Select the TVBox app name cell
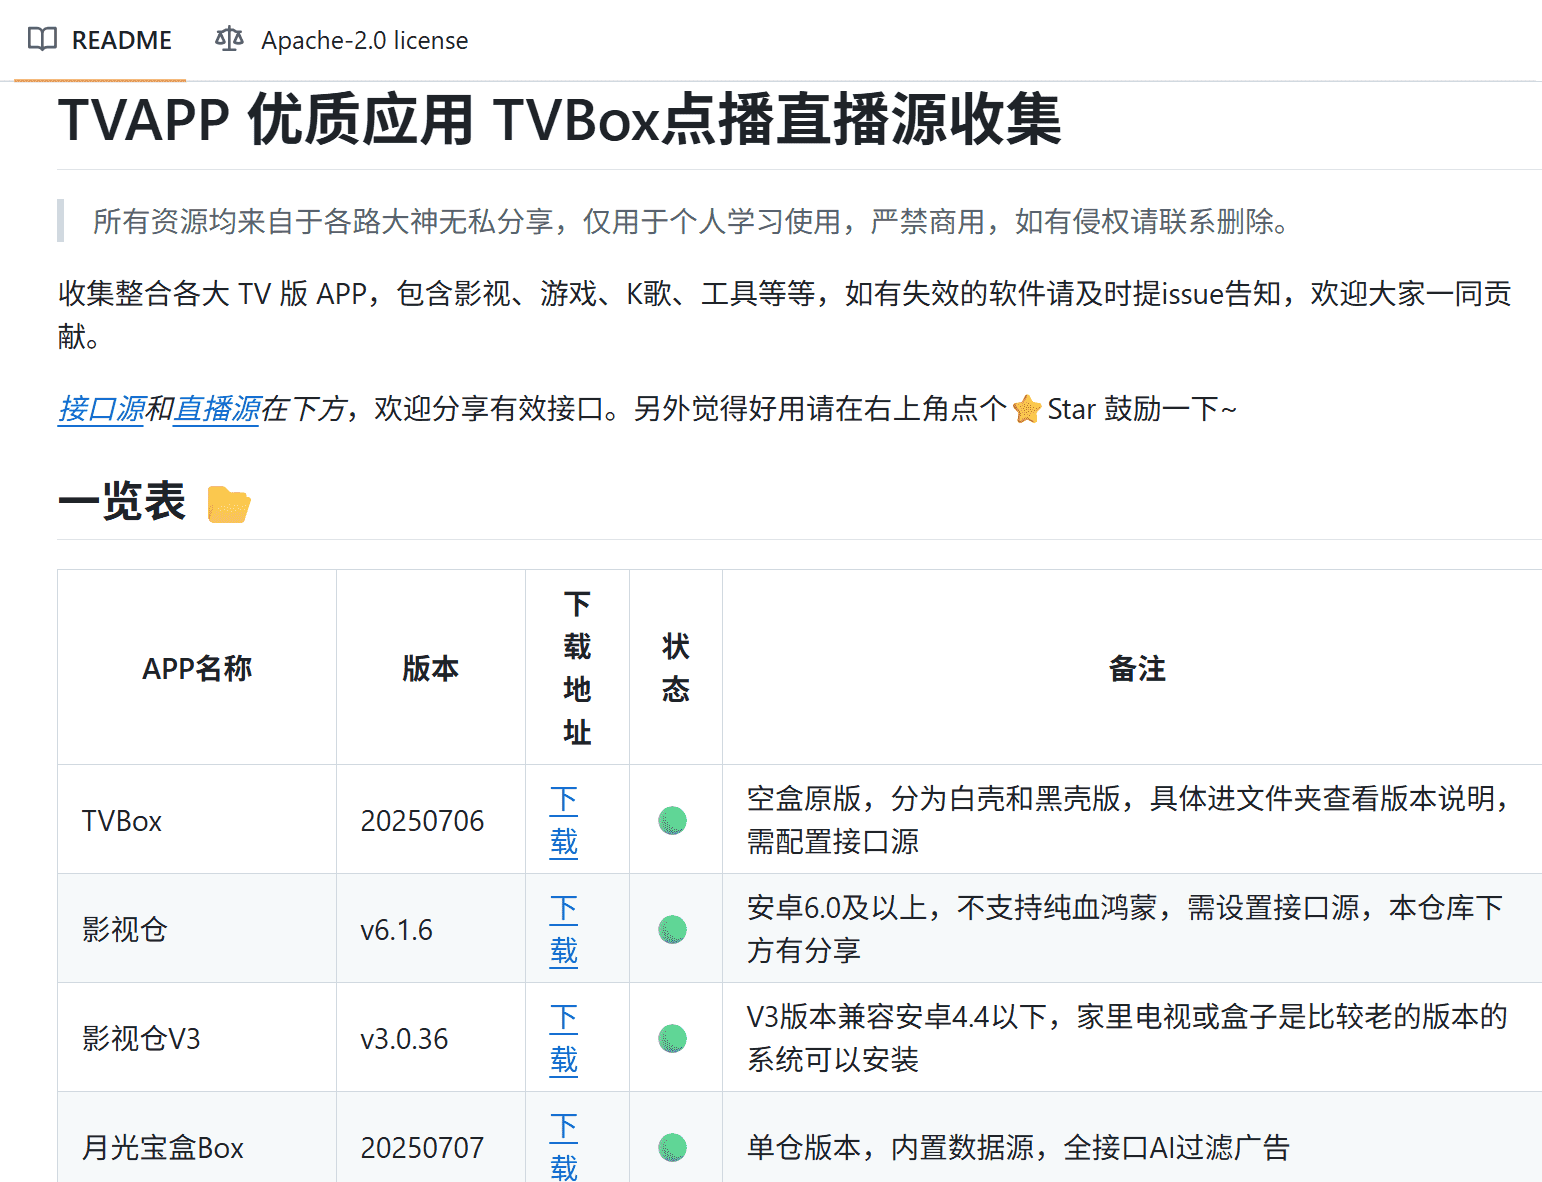 point(197,820)
